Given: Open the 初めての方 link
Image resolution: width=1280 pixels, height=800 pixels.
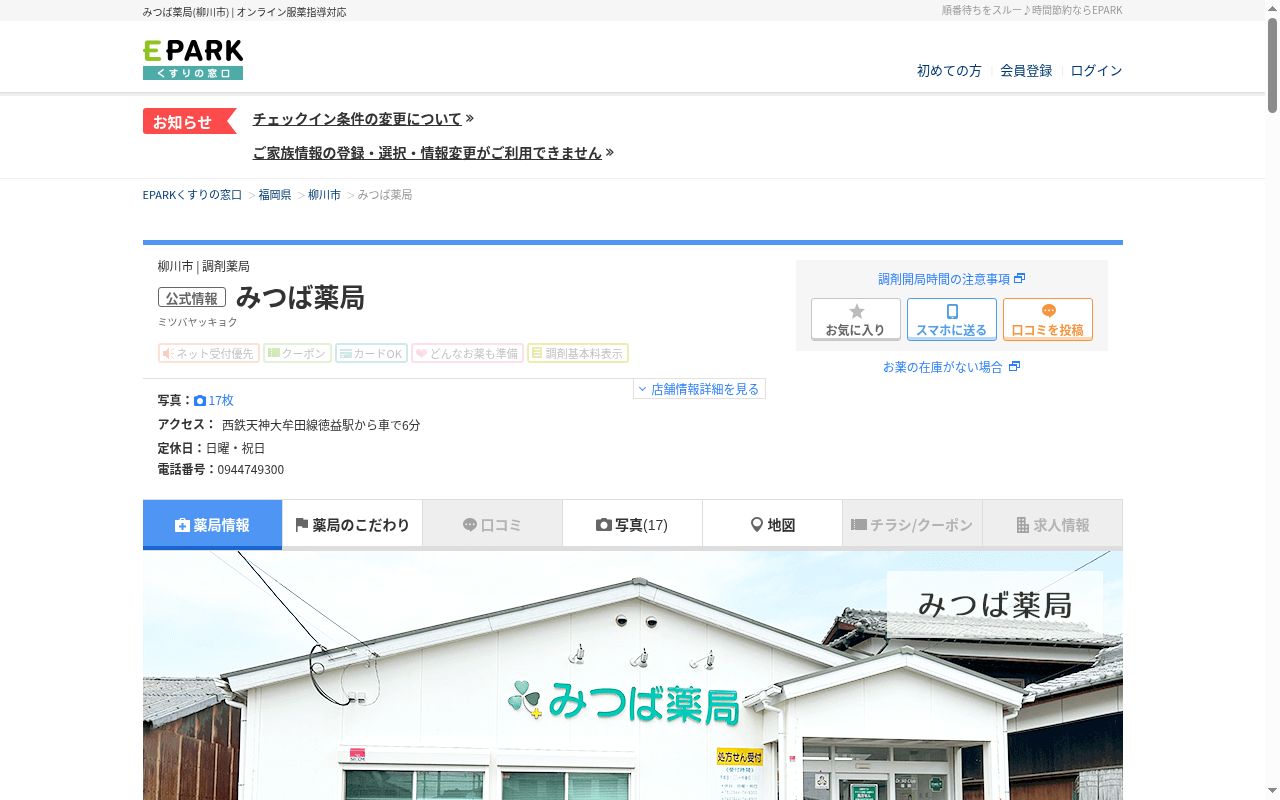Looking at the screenshot, I should tap(949, 71).
